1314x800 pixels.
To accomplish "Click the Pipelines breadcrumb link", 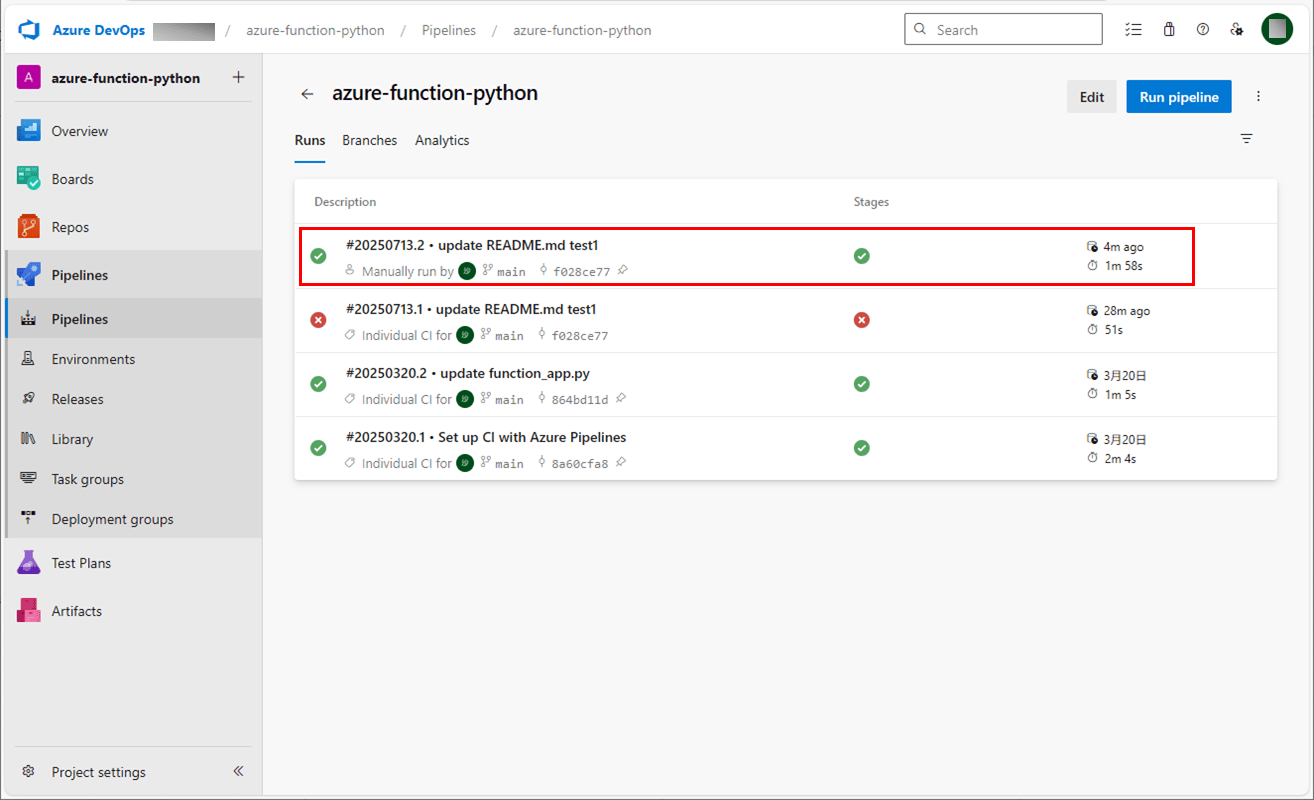I will pyautogui.click(x=449, y=30).
